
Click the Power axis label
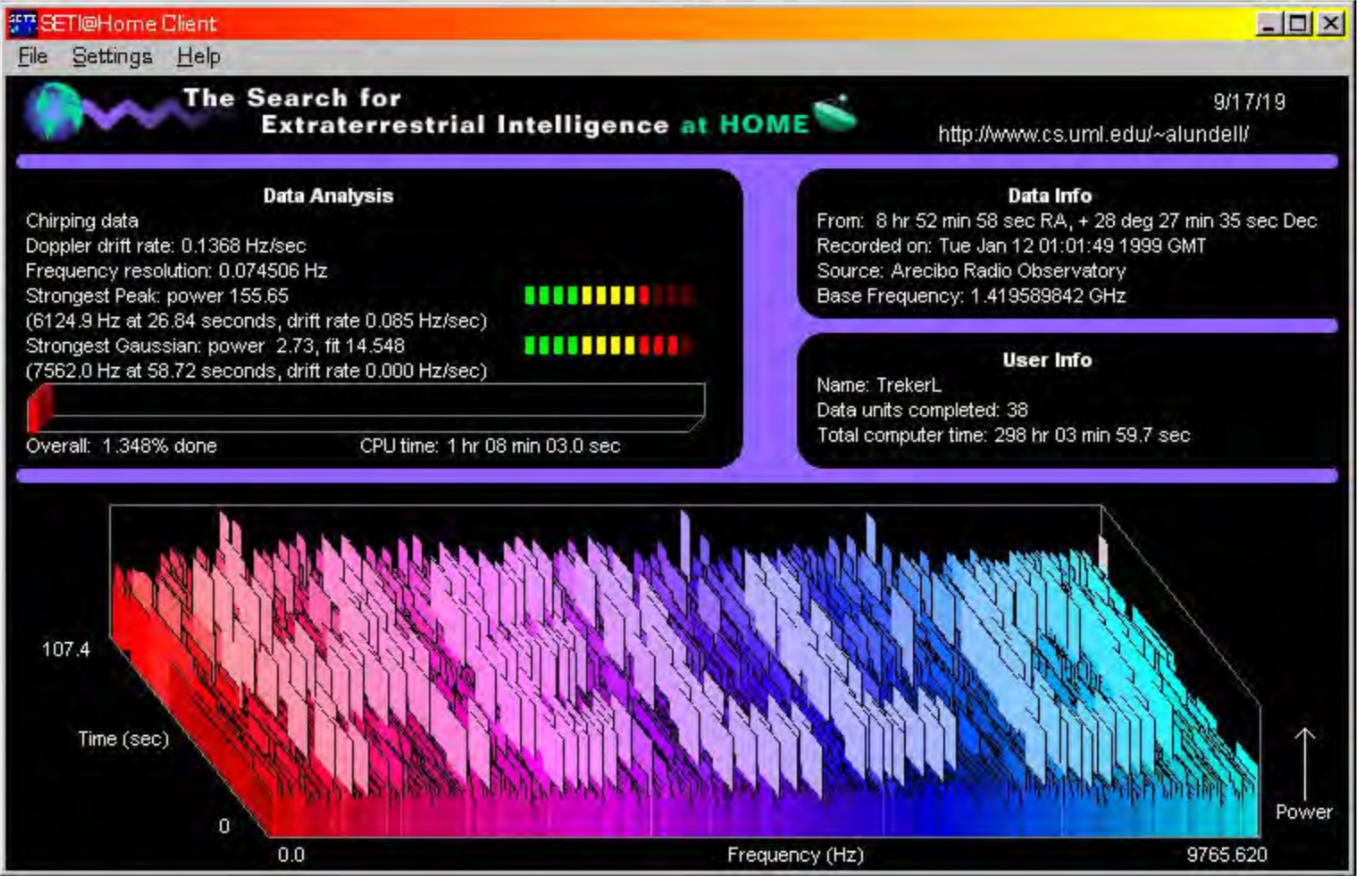click(1304, 812)
